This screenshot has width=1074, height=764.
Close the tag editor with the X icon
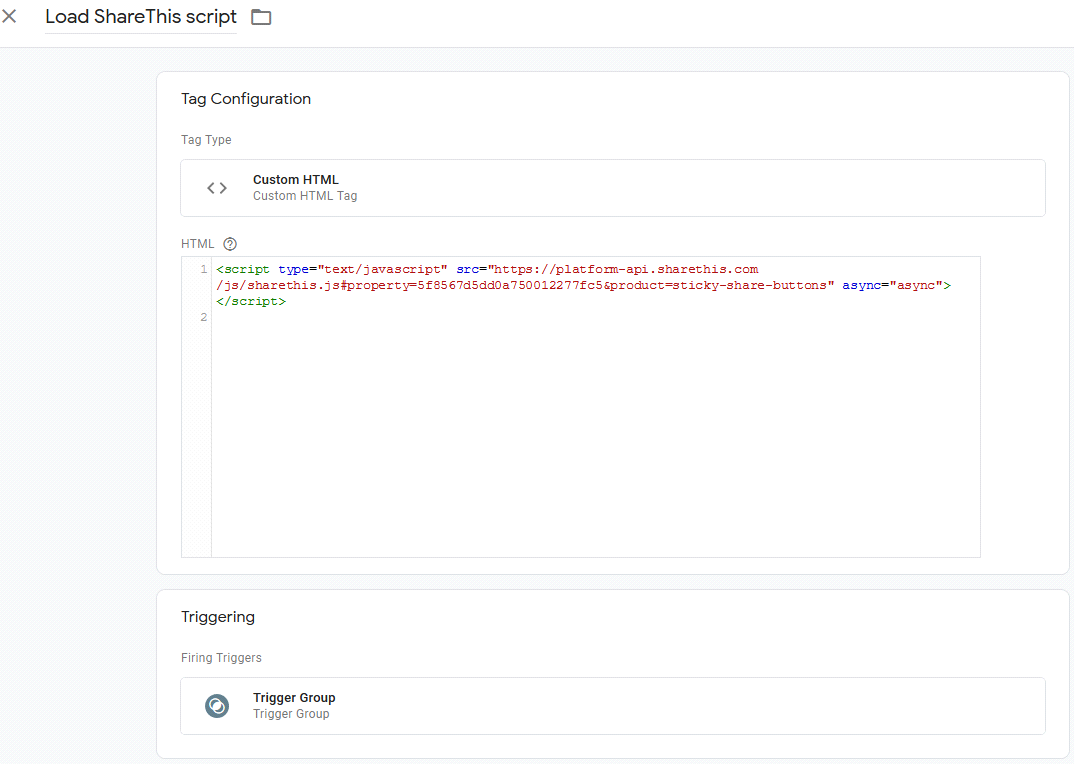10,16
